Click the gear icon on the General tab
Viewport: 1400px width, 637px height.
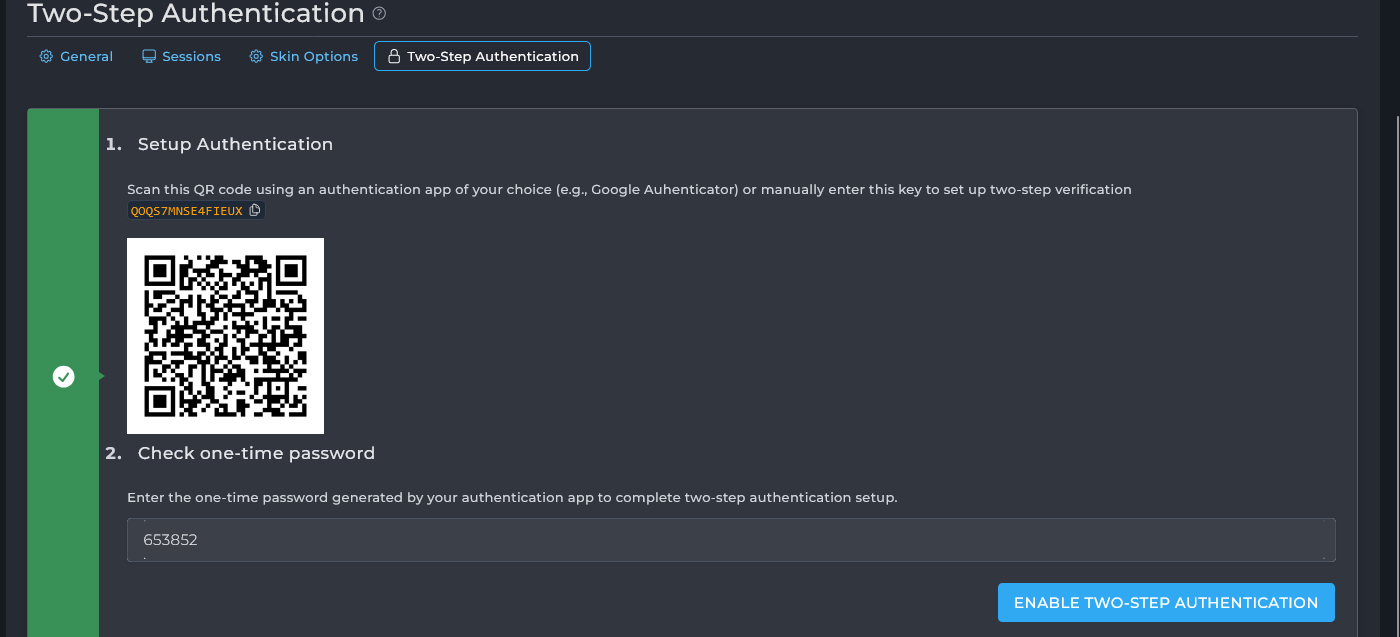[x=46, y=57]
